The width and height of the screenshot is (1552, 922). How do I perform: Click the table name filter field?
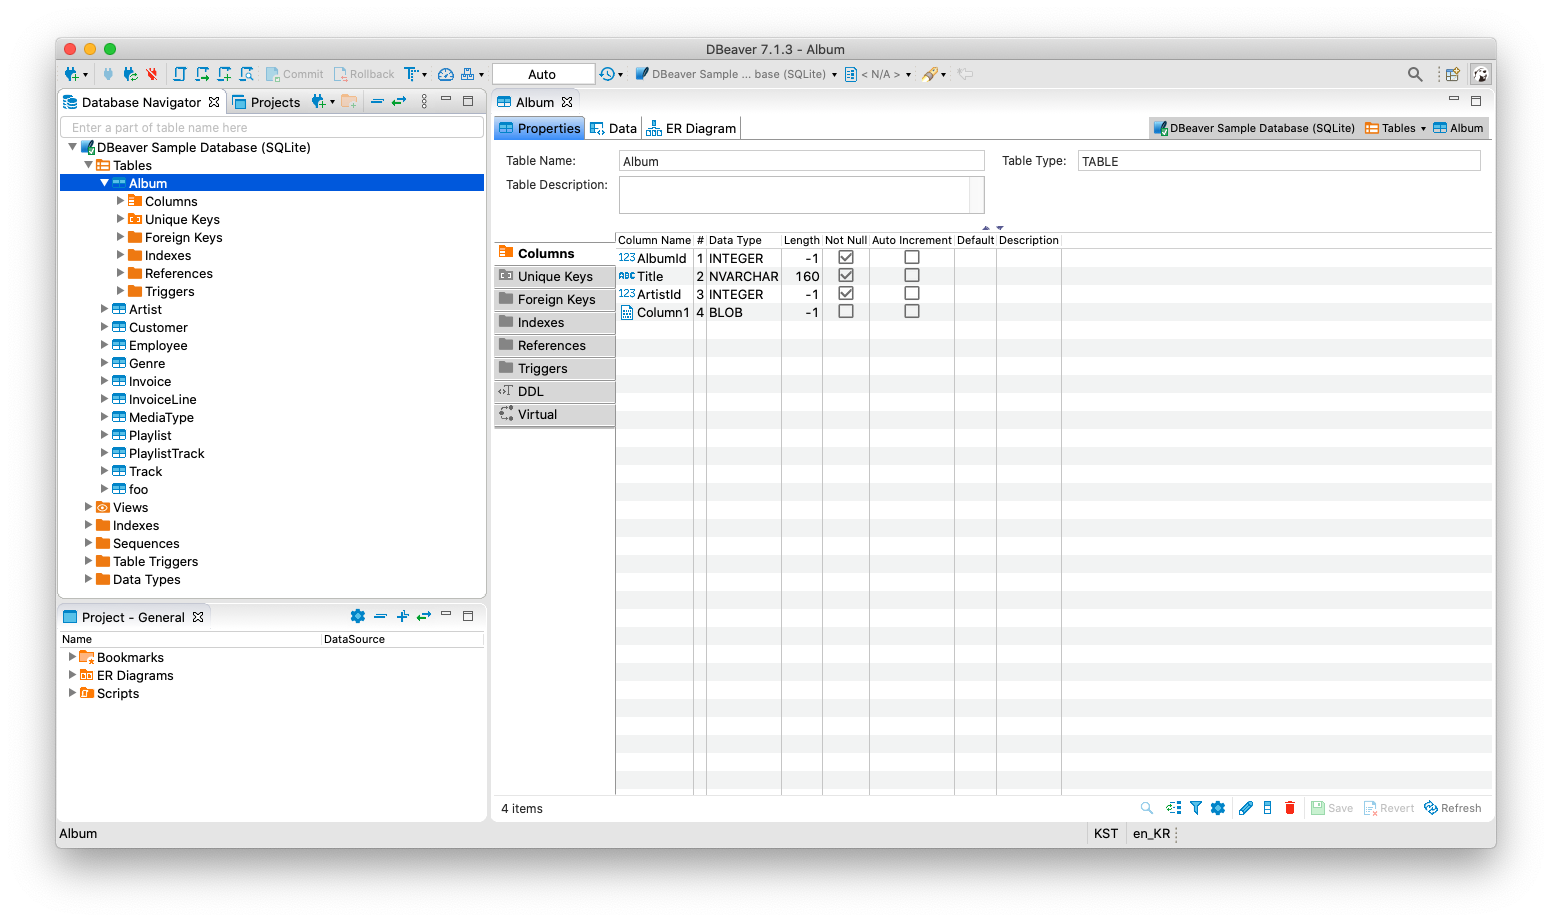(272, 127)
